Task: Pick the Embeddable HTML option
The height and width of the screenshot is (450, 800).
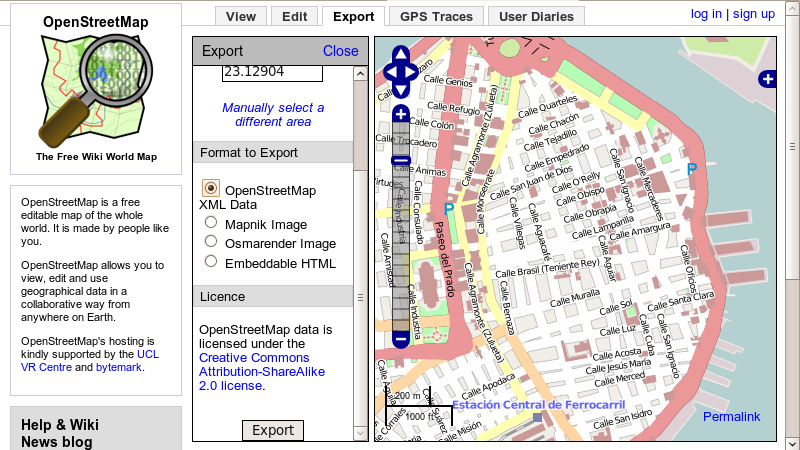Action: (x=211, y=261)
